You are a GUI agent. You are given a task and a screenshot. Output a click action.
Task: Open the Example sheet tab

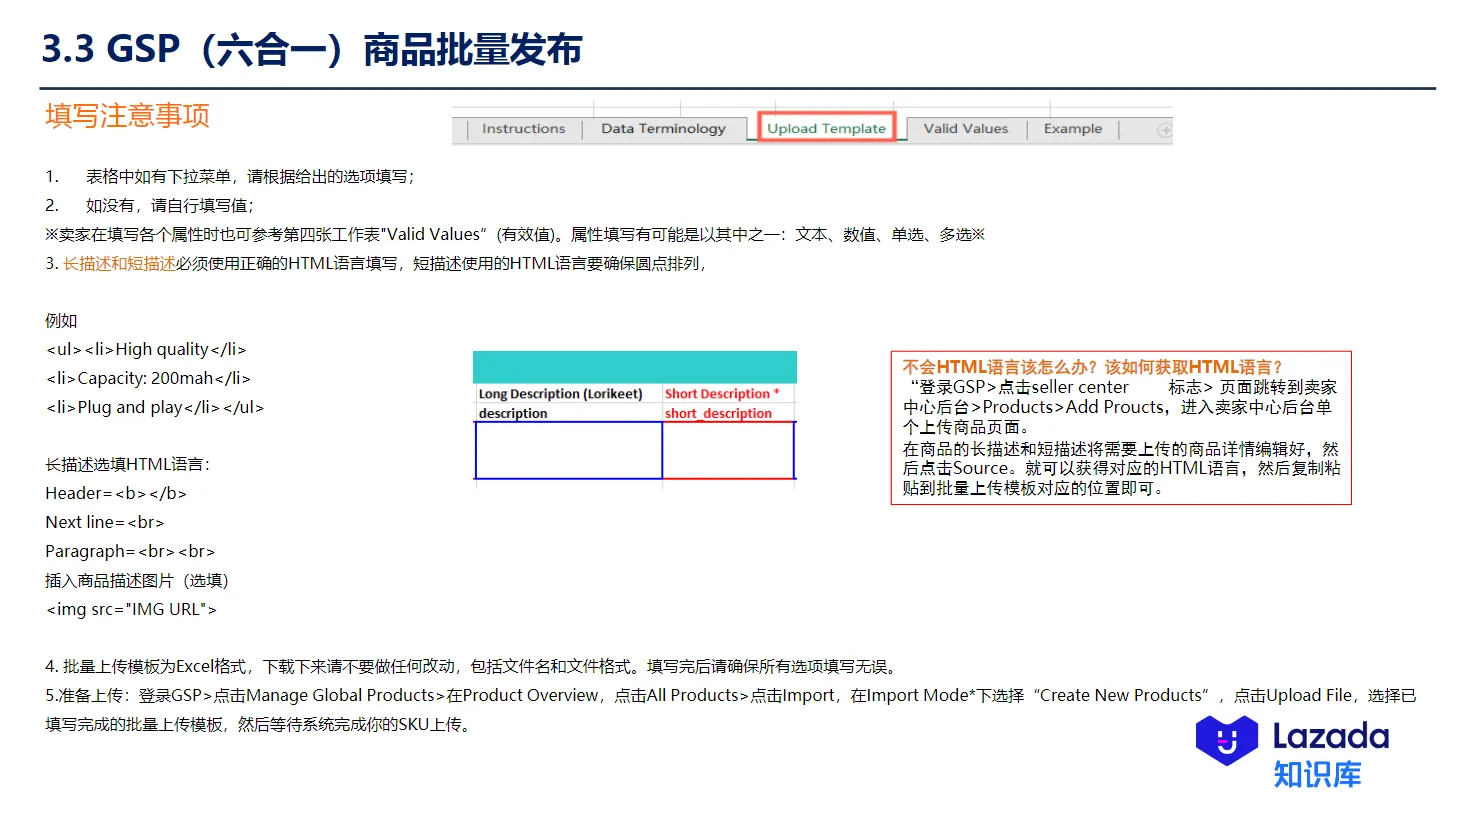(1072, 128)
